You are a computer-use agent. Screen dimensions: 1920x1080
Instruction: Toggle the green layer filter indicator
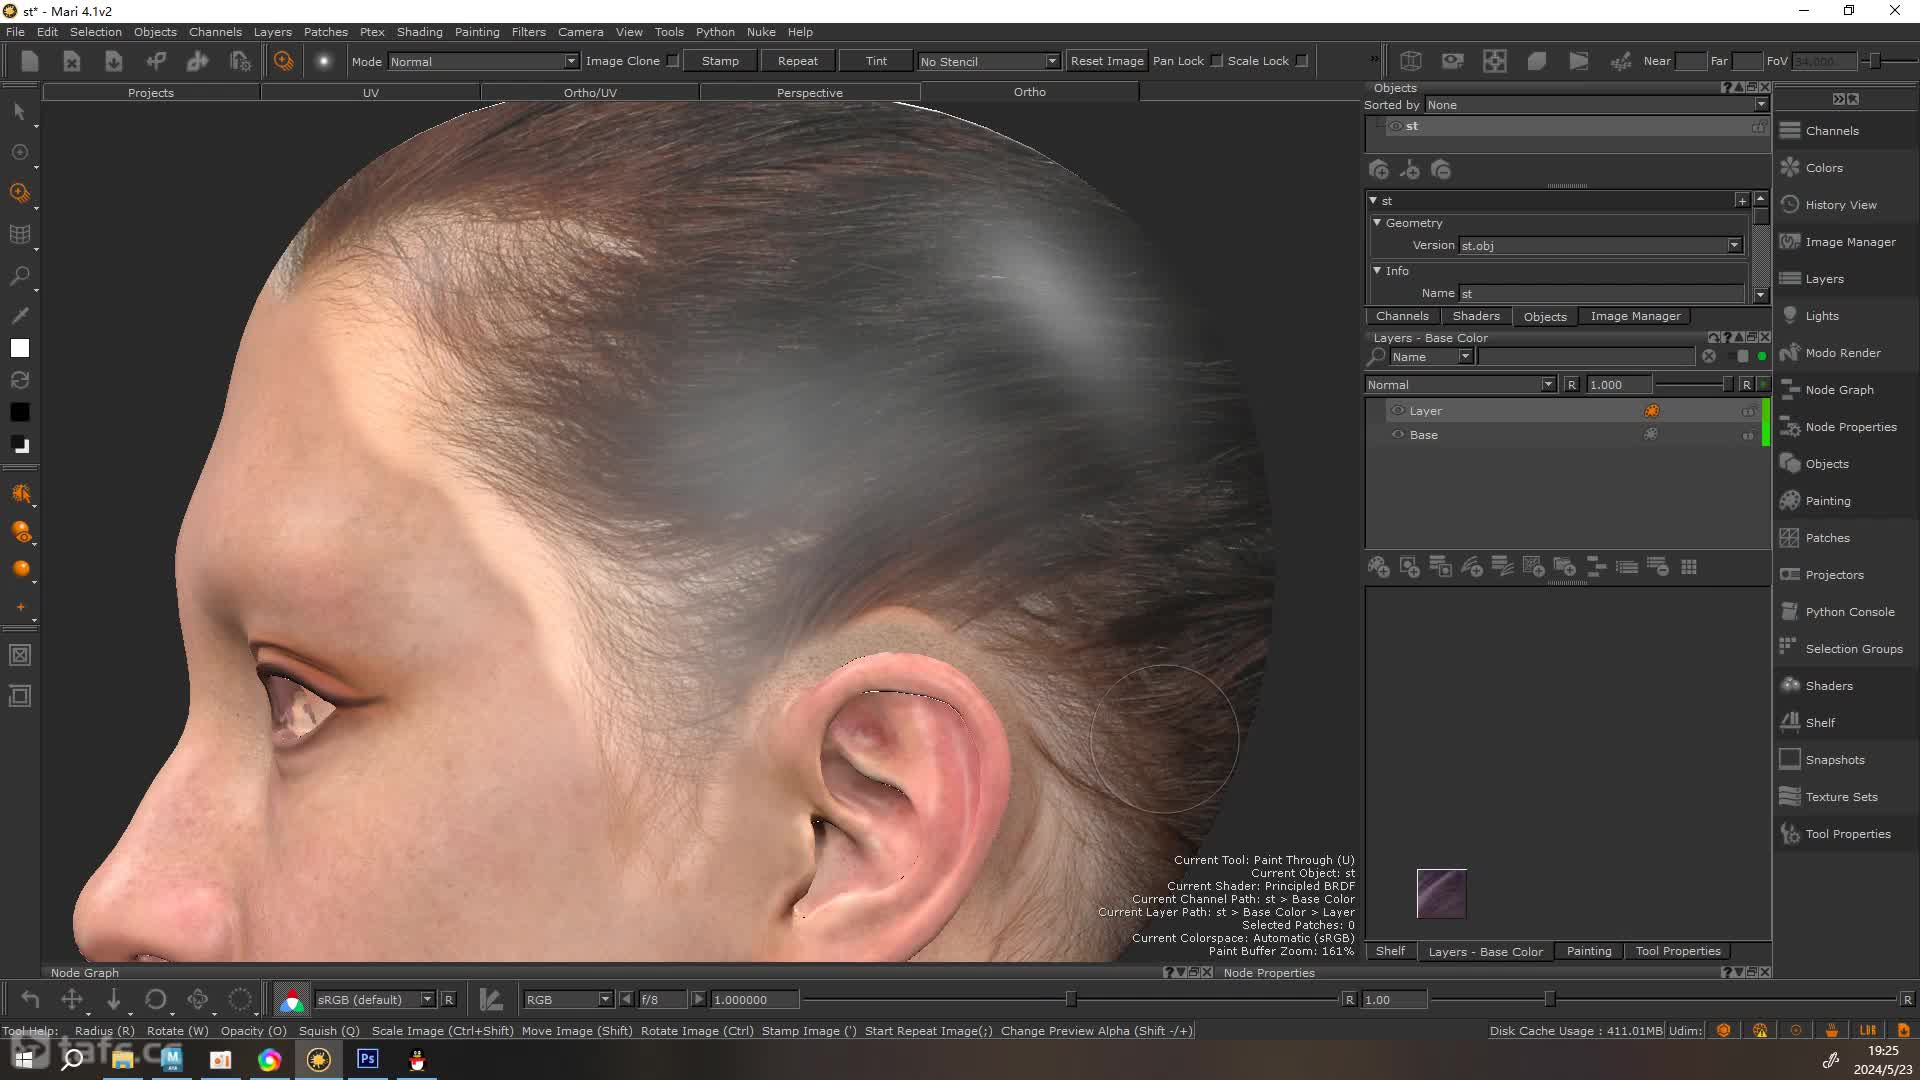(1762, 357)
